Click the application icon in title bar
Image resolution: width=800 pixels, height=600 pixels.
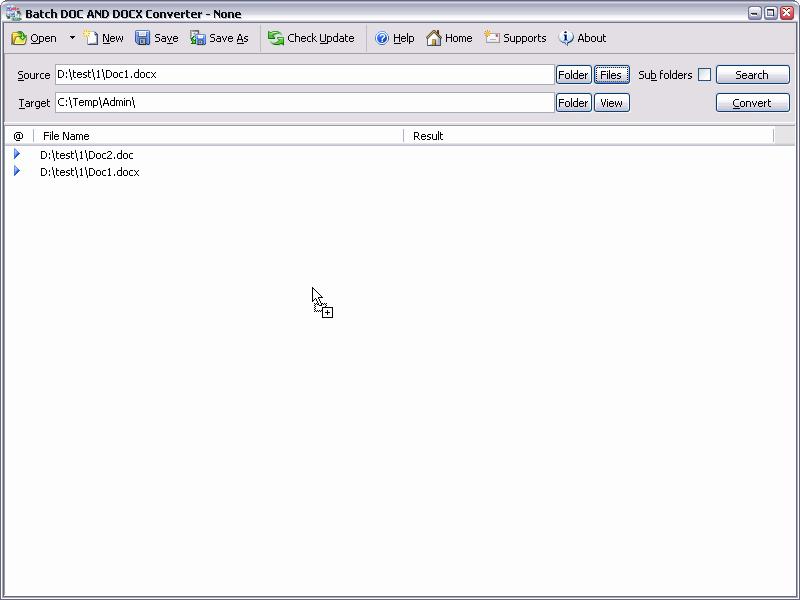(x=13, y=13)
